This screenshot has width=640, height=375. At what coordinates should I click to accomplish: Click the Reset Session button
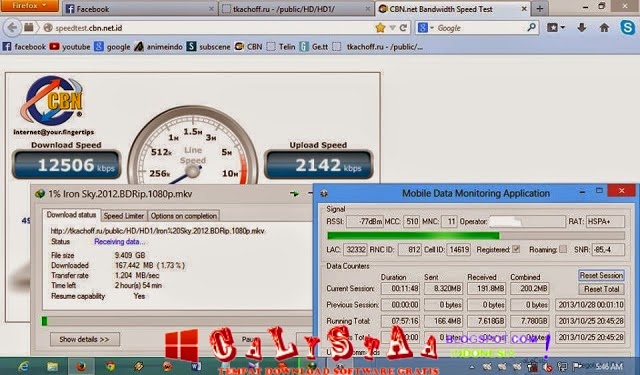tap(601, 275)
